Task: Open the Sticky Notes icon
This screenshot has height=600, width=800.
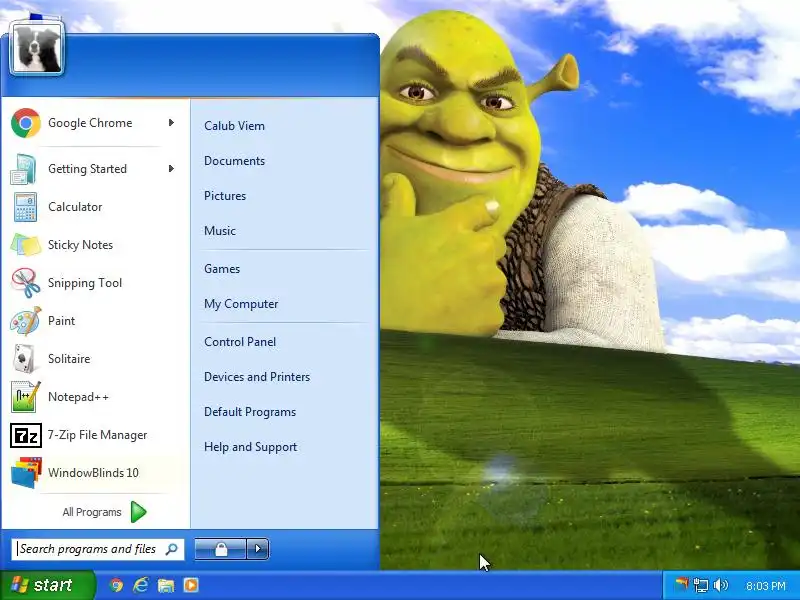Action: [x=26, y=245]
